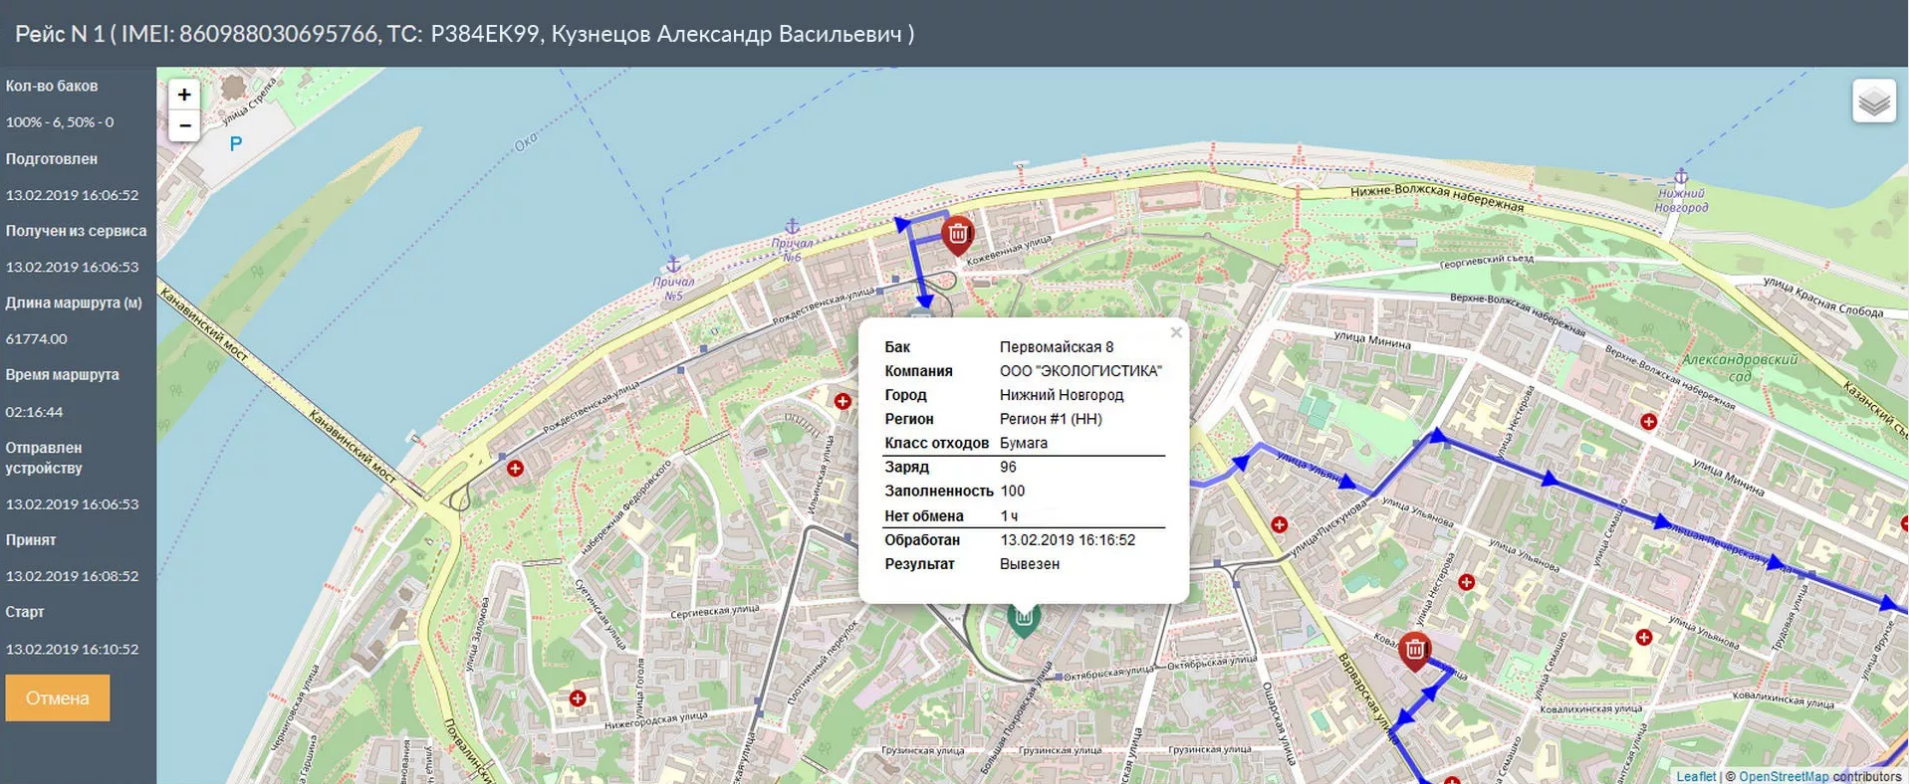
Task: Open the map layers control
Action: [1874, 101]
